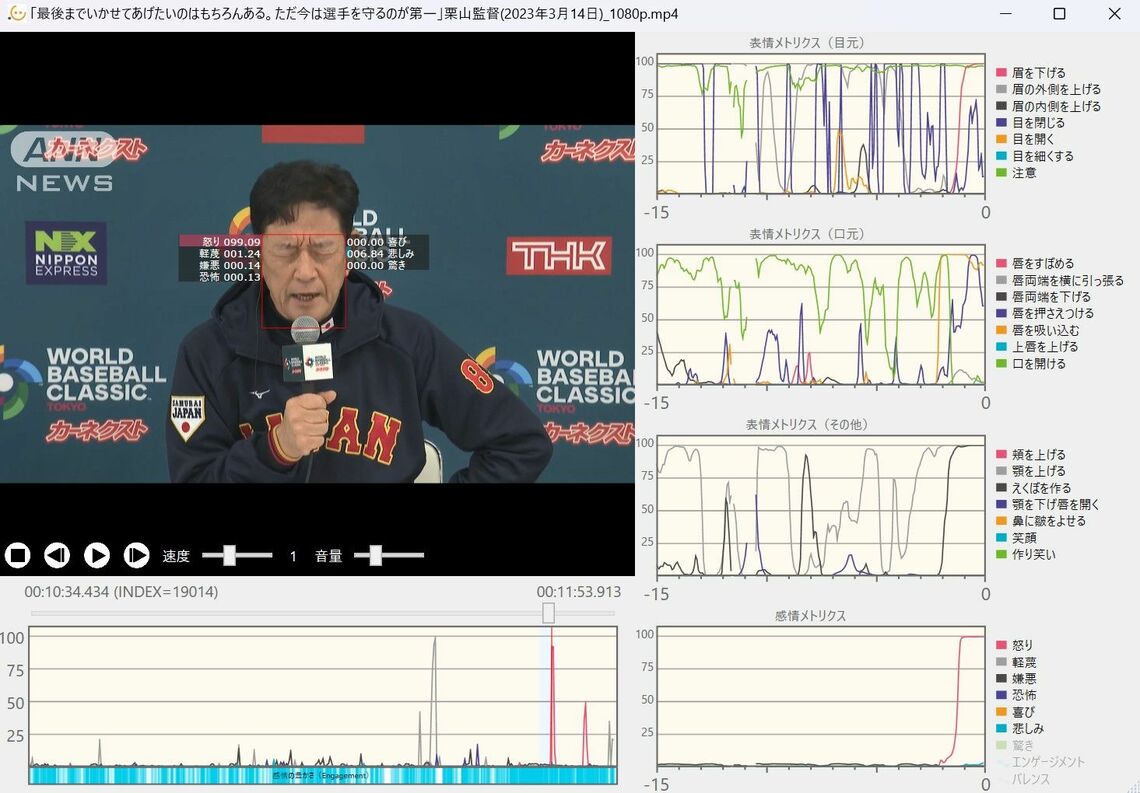Screen dimensions: 1140x793
Task: Toggle 悲しみ in emotion metrics legend
Action: 1020,728
